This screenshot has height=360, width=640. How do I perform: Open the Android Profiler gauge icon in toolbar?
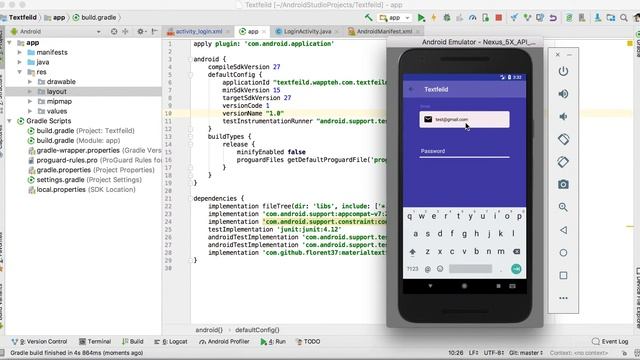473,18
